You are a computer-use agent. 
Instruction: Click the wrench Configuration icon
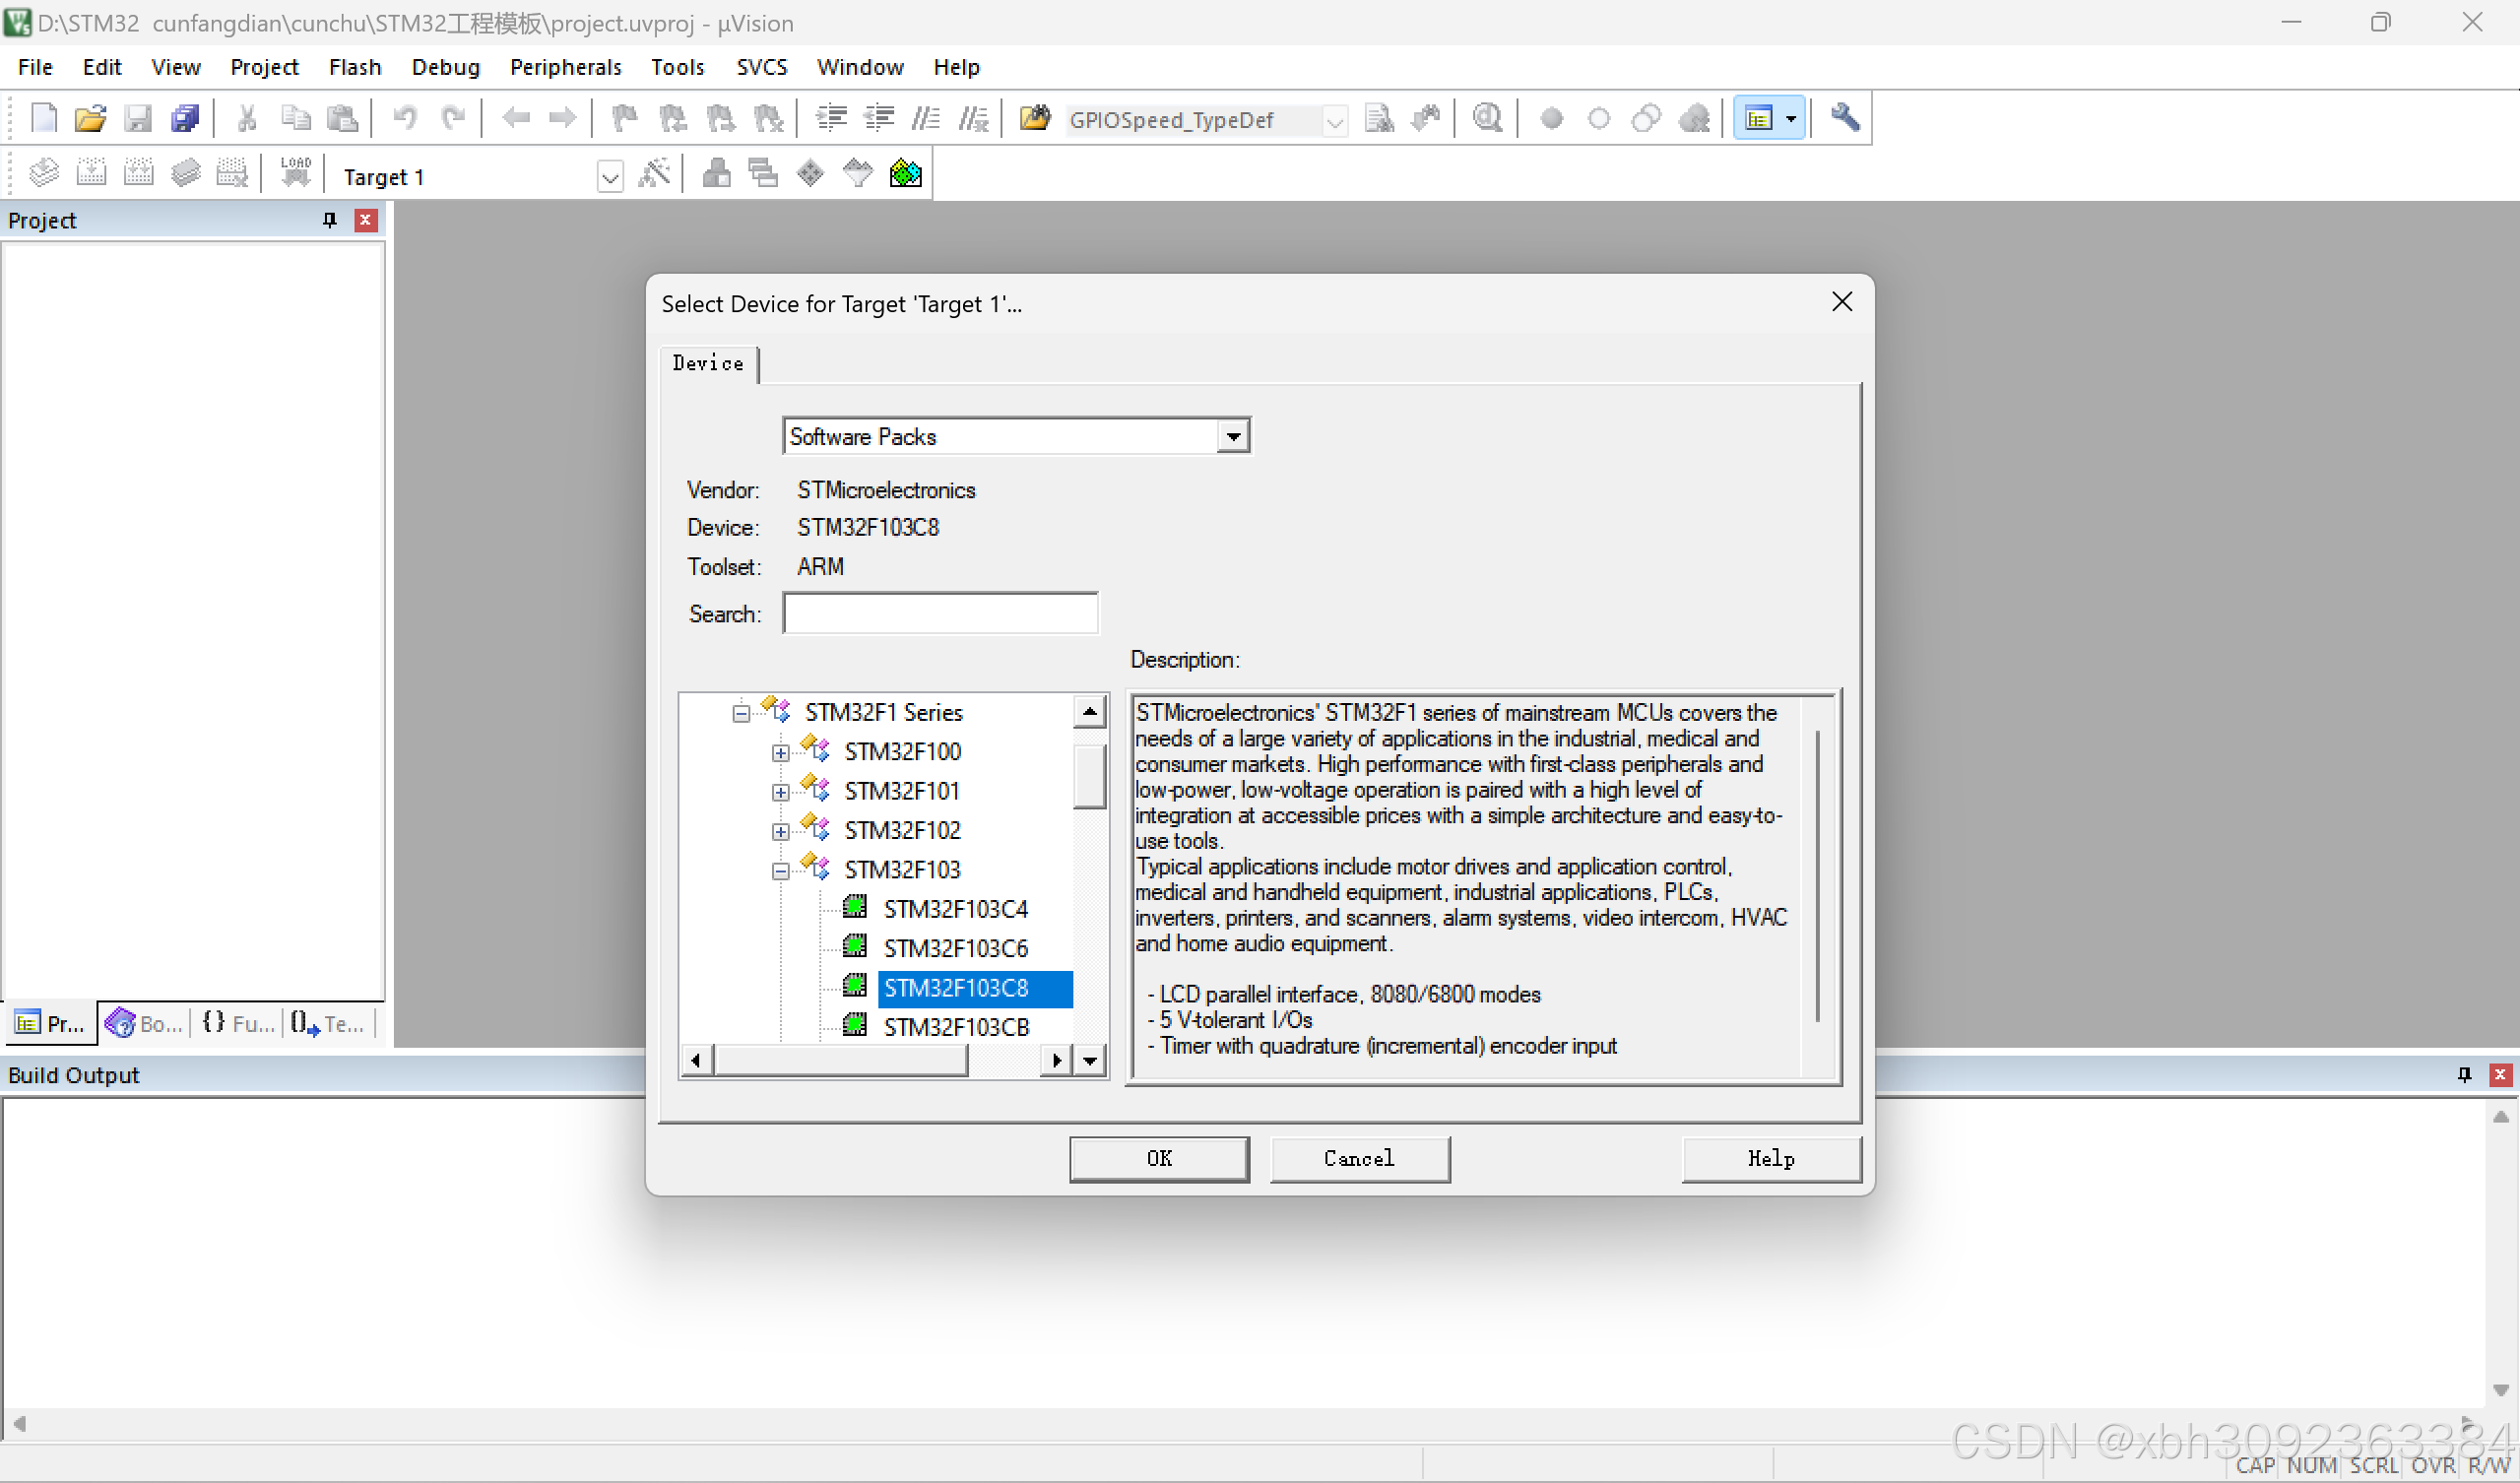[x=1844, y=118]
